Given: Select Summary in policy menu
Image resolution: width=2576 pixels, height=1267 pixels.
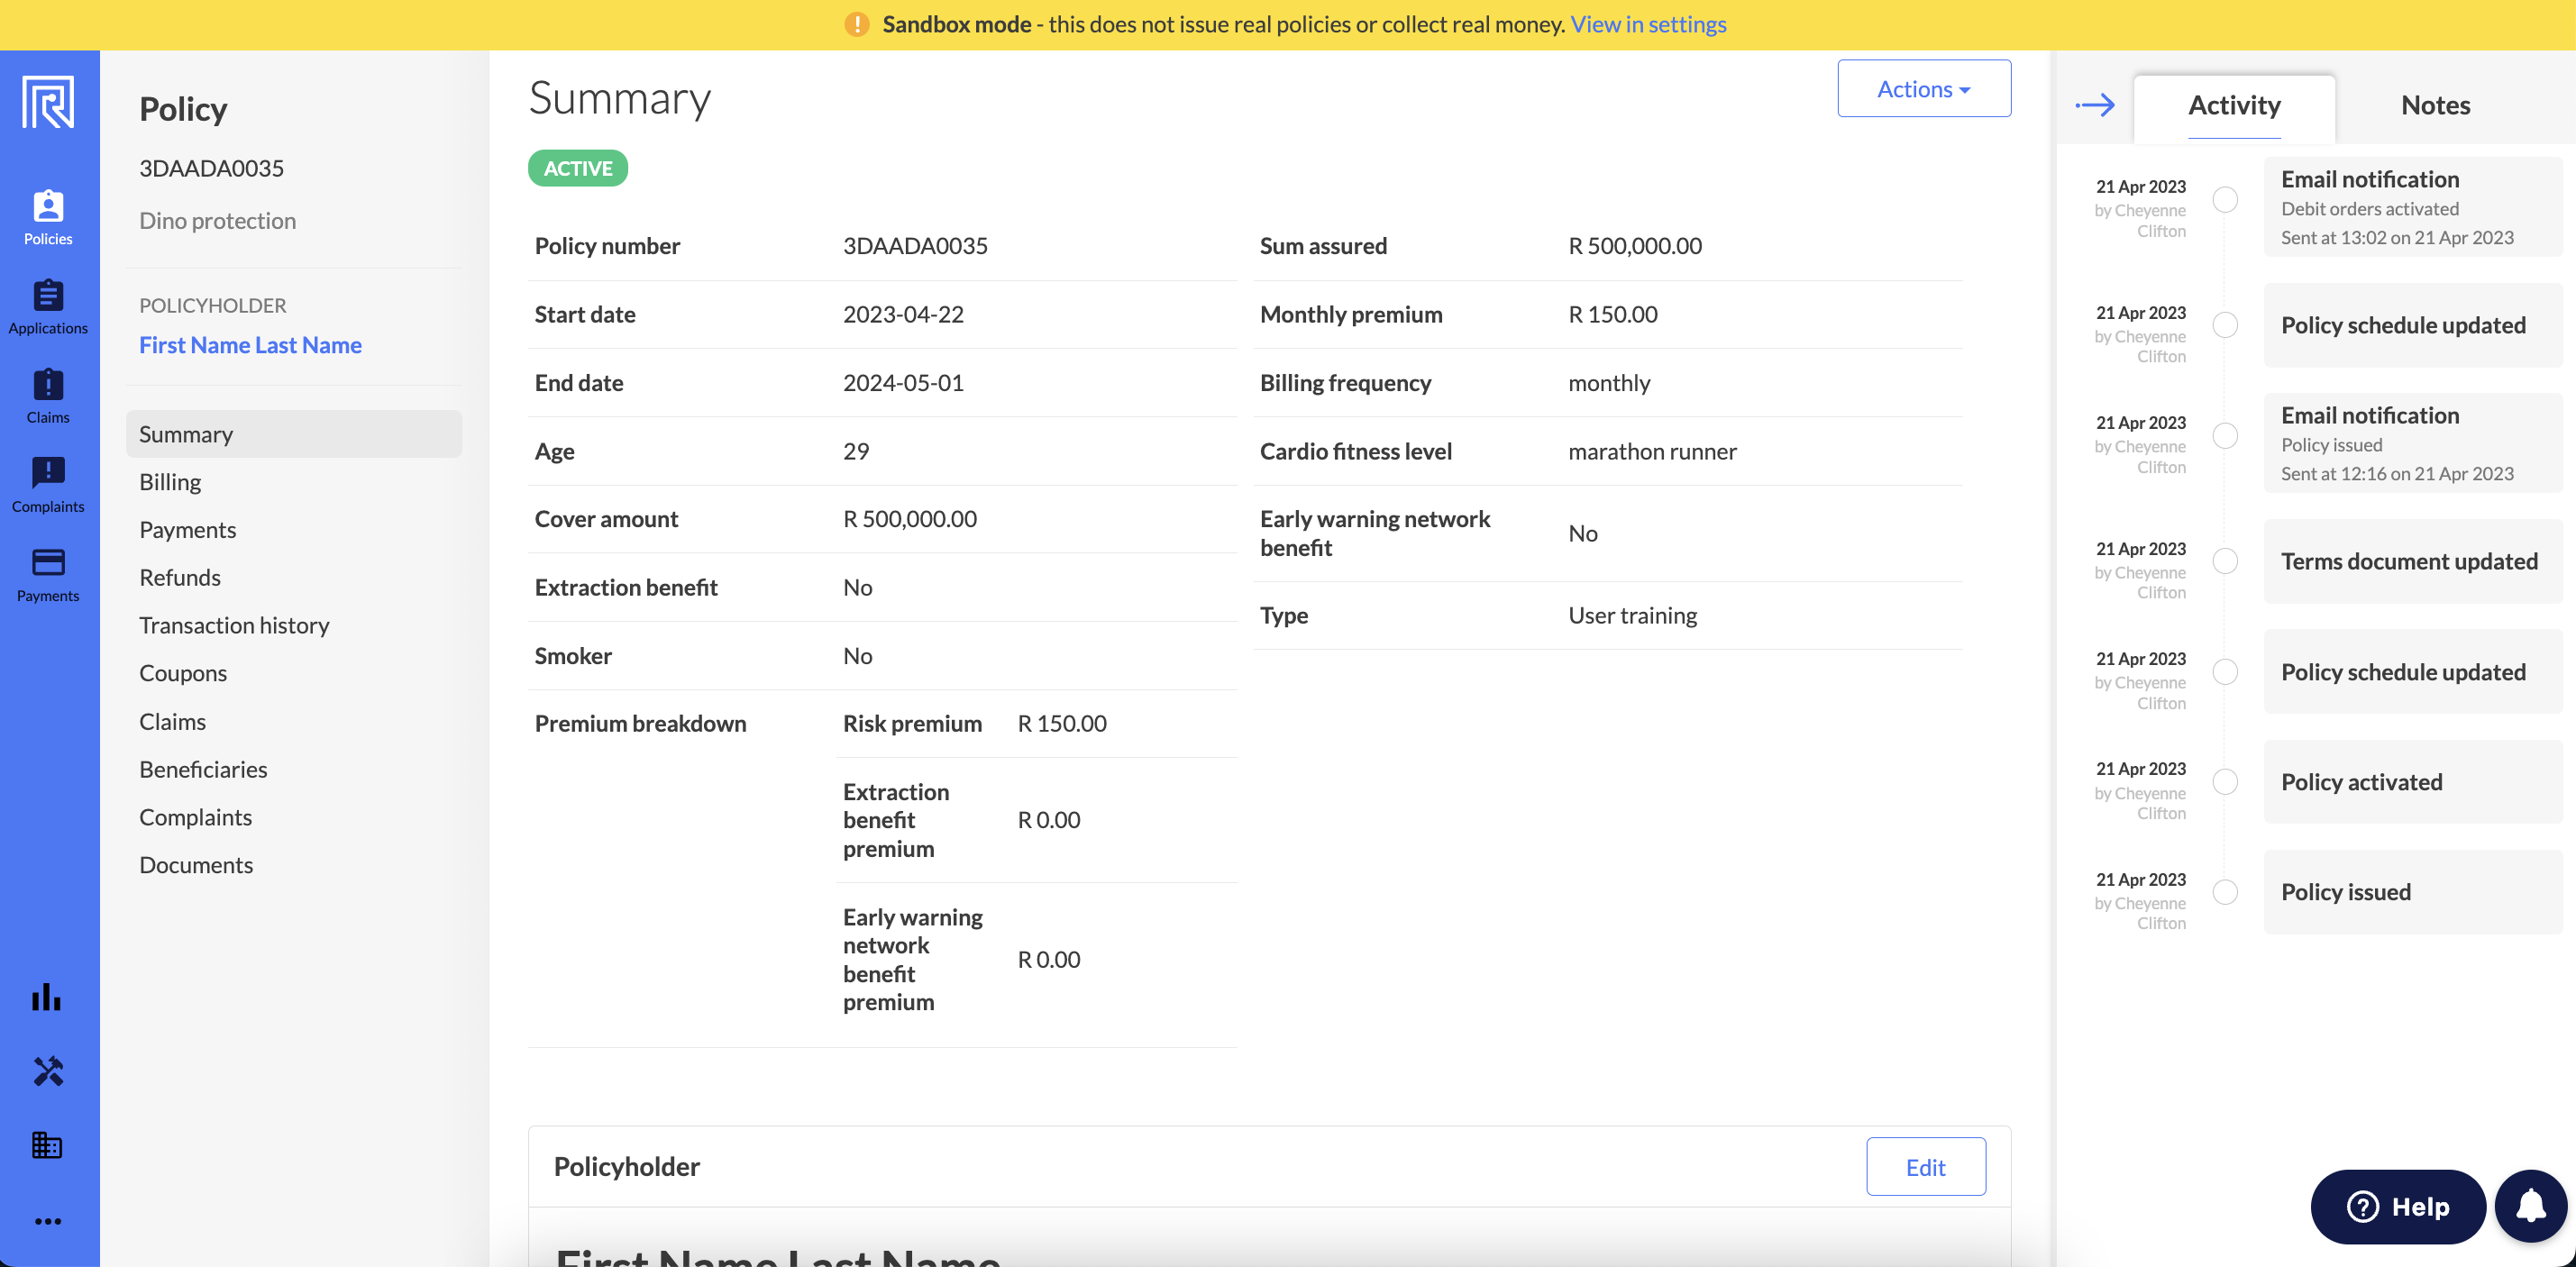Looking at the screenshot, I should 294,434.
